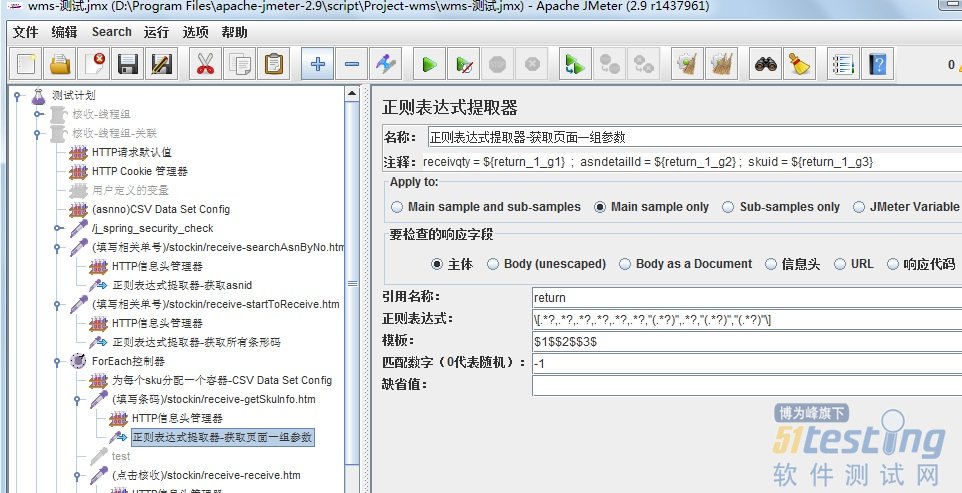Click Remote stop all icon

(609, 64)
